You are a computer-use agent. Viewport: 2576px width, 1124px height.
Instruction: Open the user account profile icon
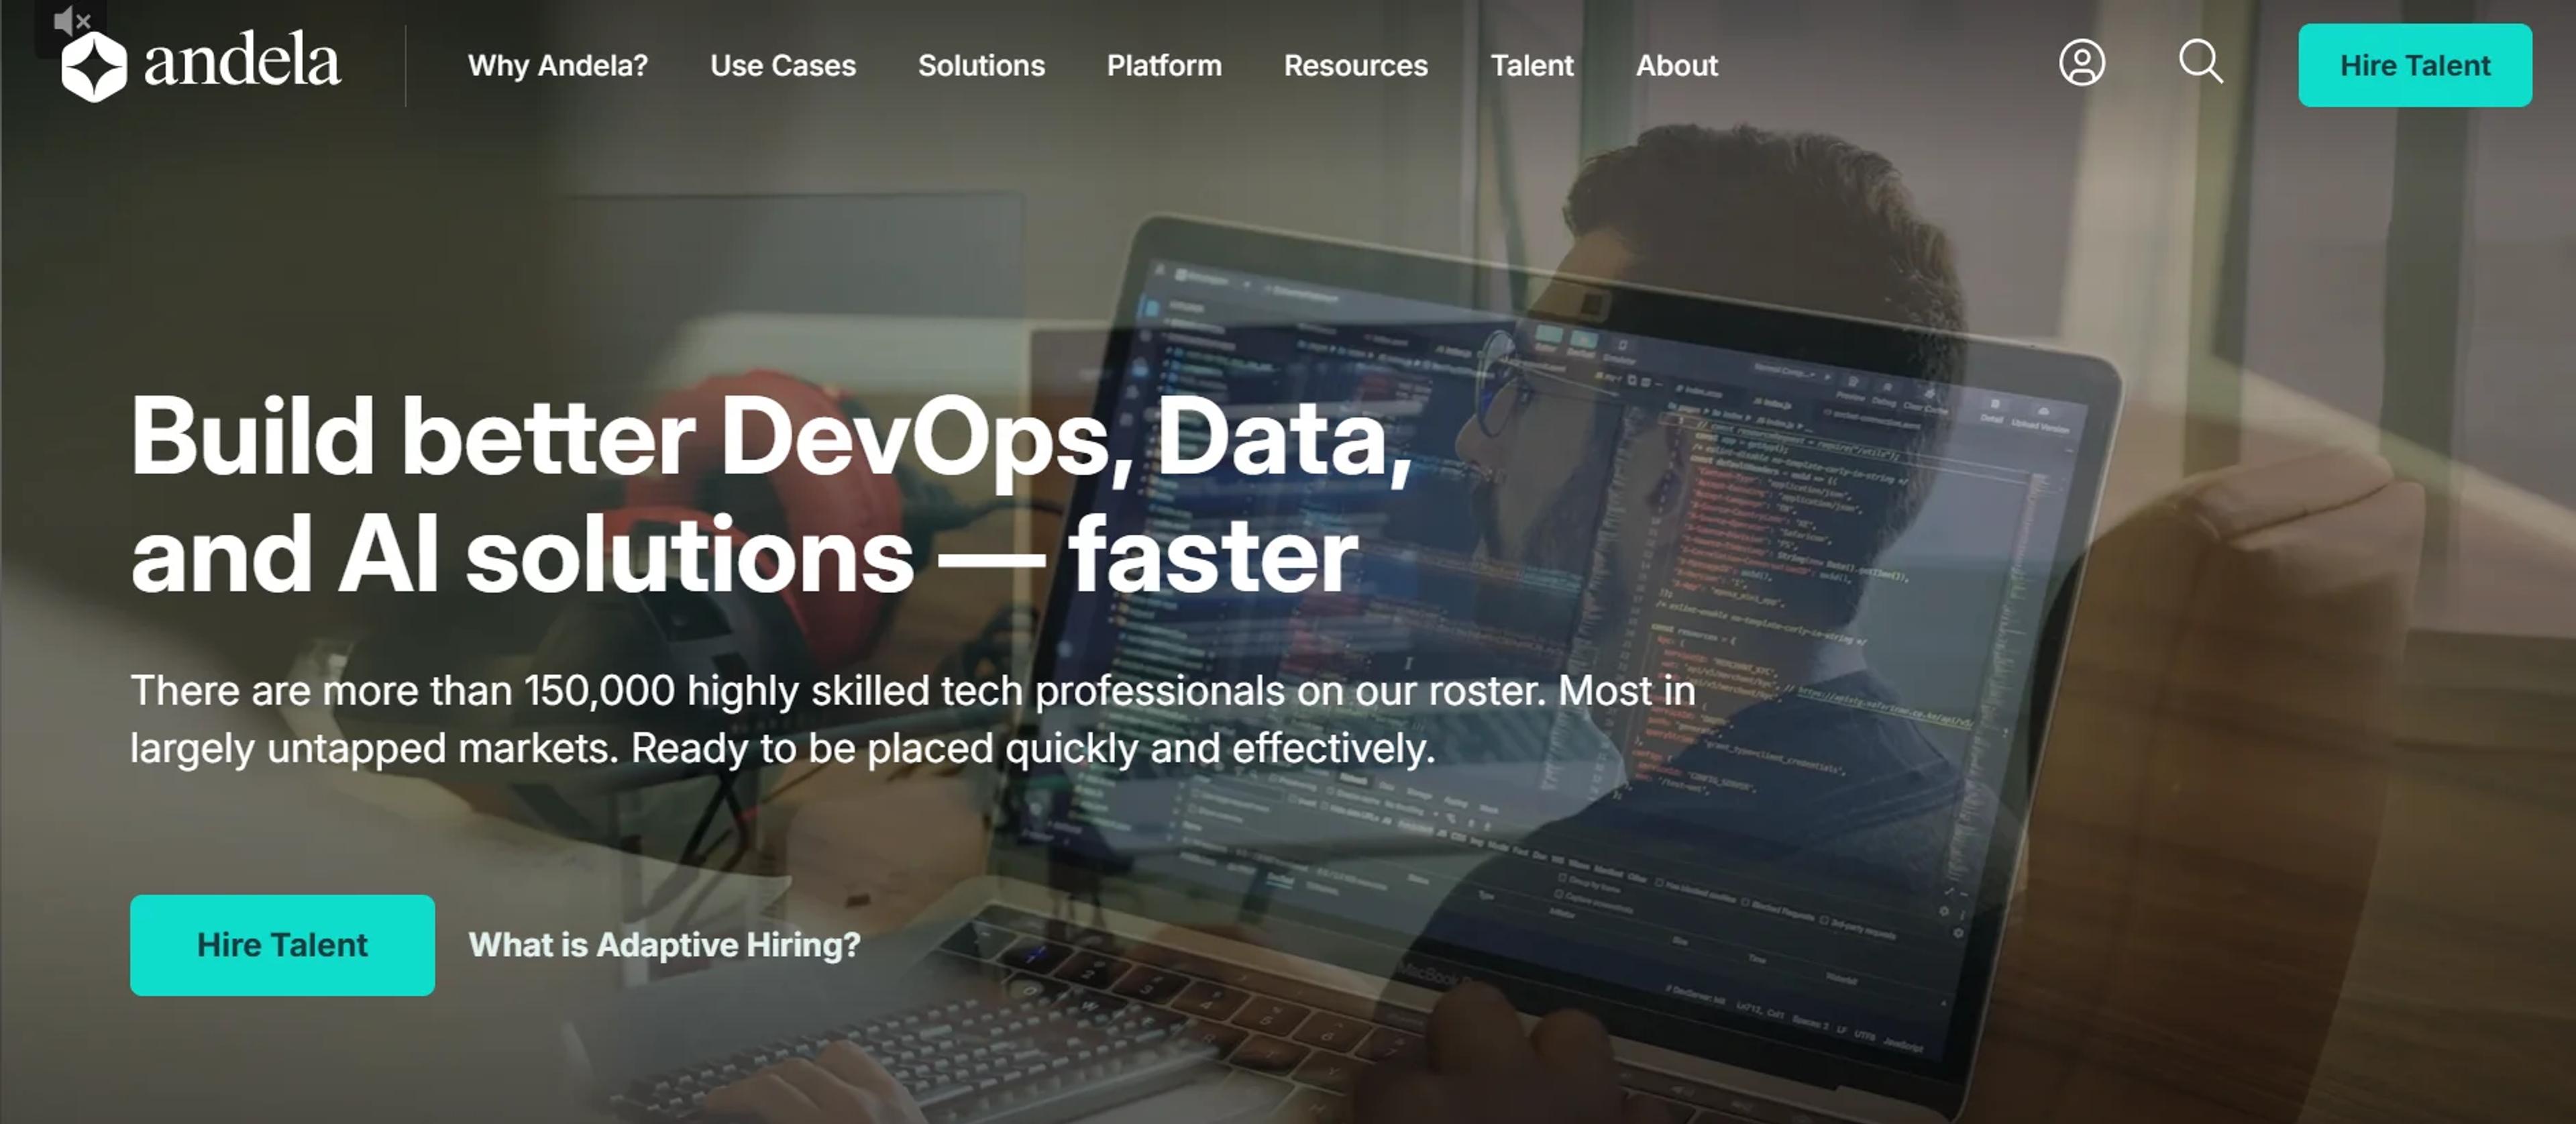coord(2082,63)
